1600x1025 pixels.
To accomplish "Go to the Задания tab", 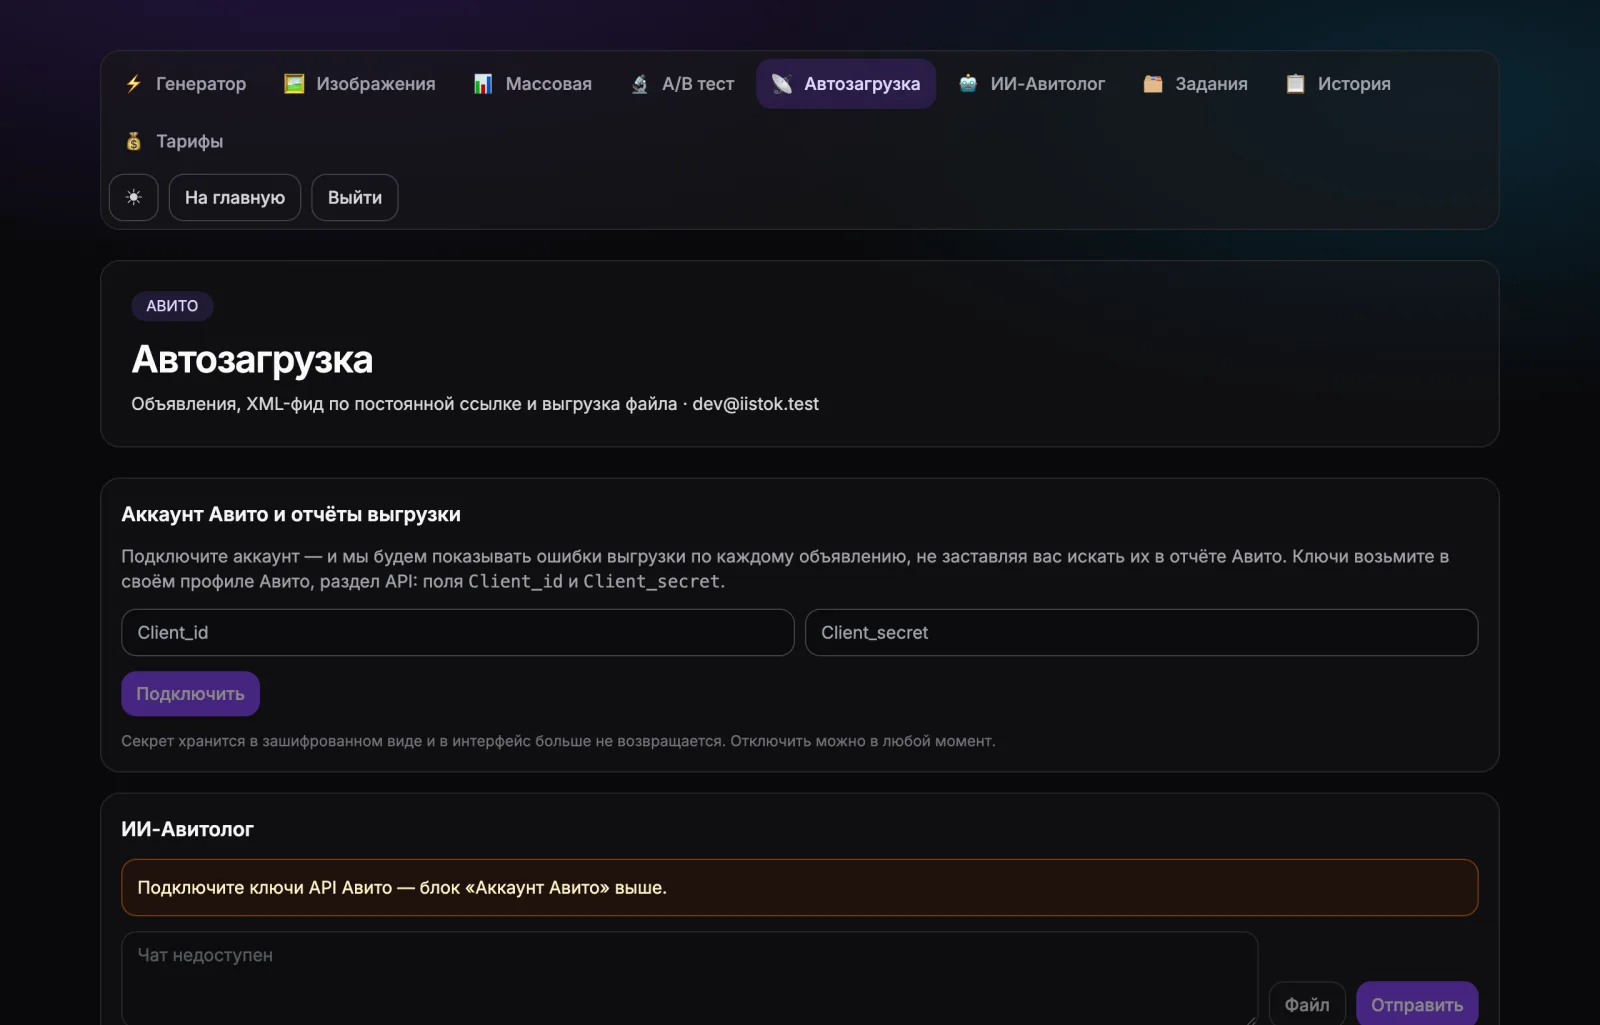I will coord(1196,84).
